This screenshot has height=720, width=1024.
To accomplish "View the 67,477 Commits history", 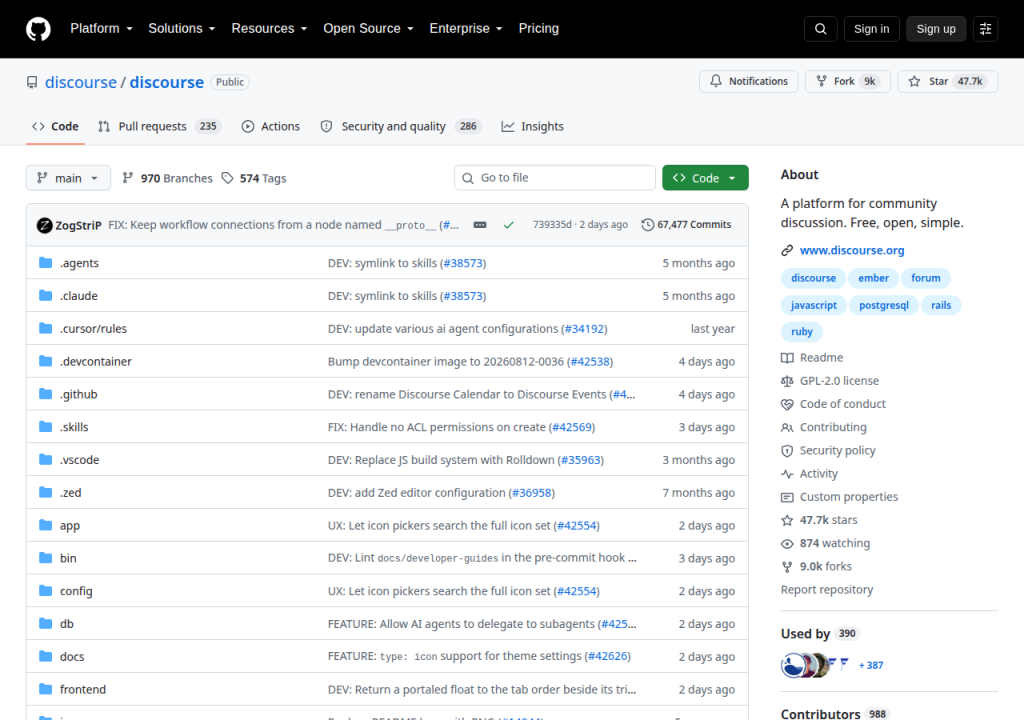I will [686, 225].
